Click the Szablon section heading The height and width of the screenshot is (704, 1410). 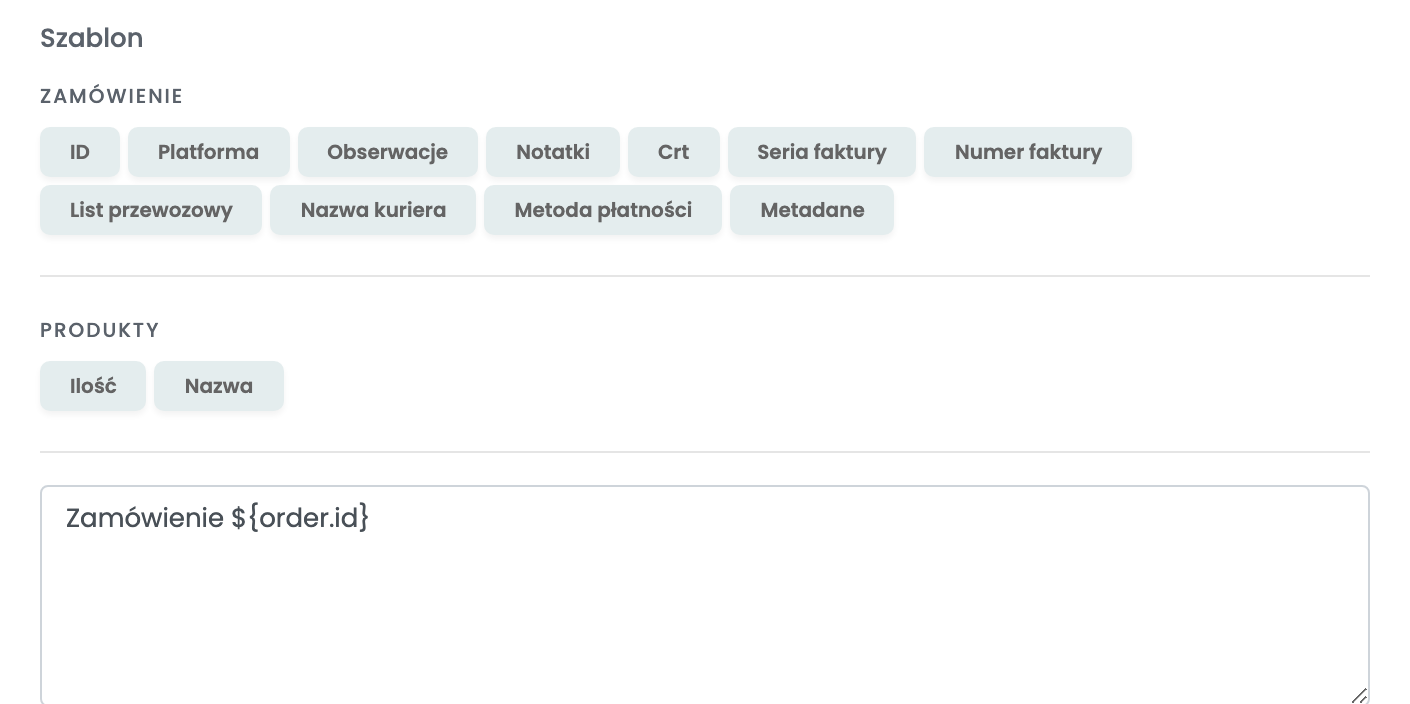click(92, 38)
